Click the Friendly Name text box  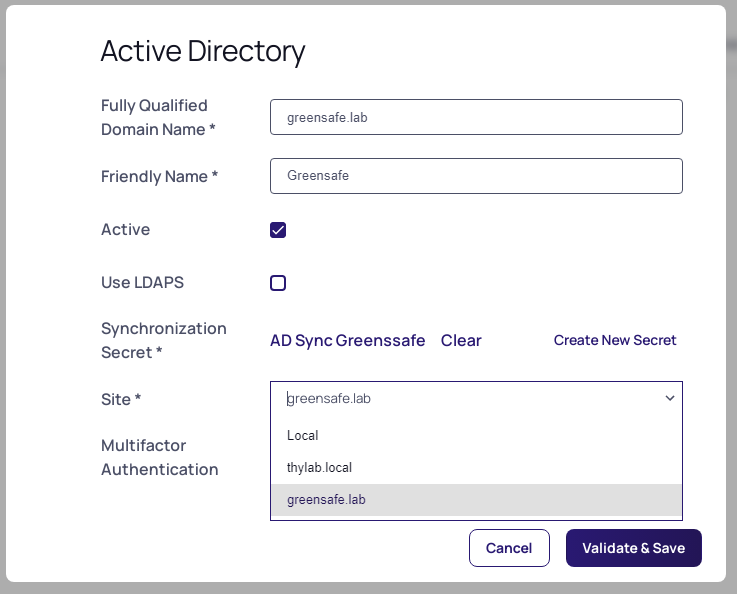point(476,176)
